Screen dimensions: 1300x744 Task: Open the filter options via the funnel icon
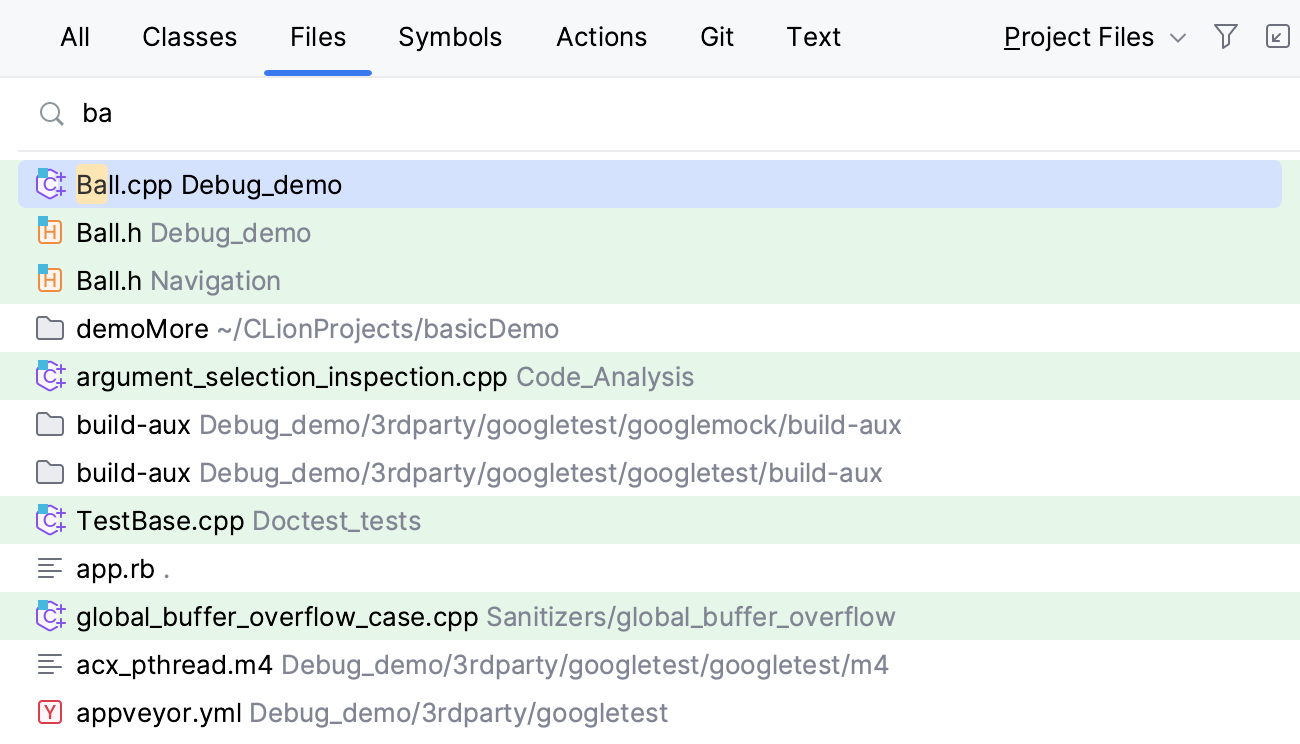tap(1226, 36)
